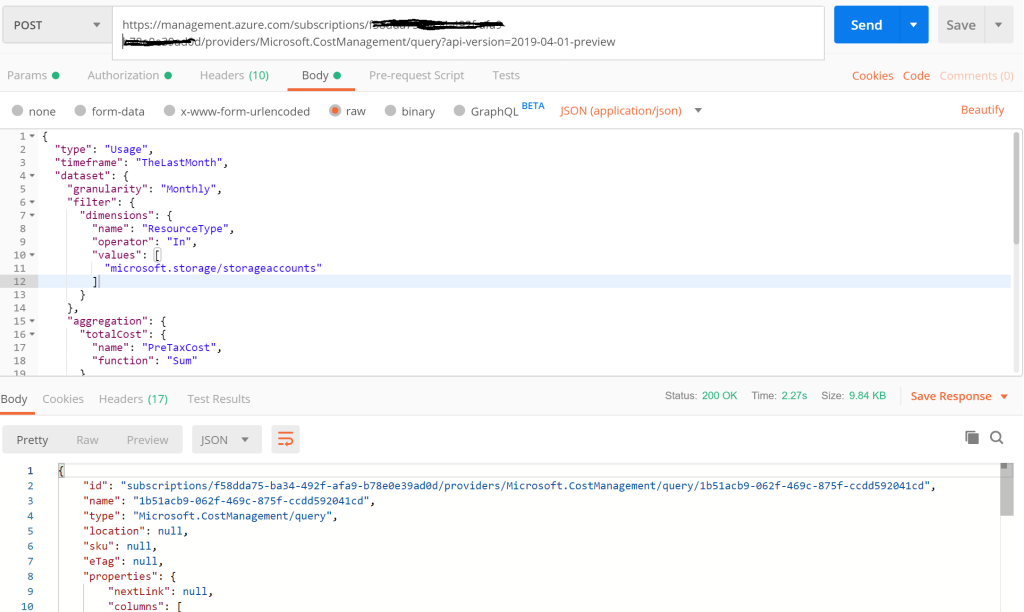Choose the GraphQL body type radio
This screenshot has height=612, width=1024.
click(x=460, y=111)
